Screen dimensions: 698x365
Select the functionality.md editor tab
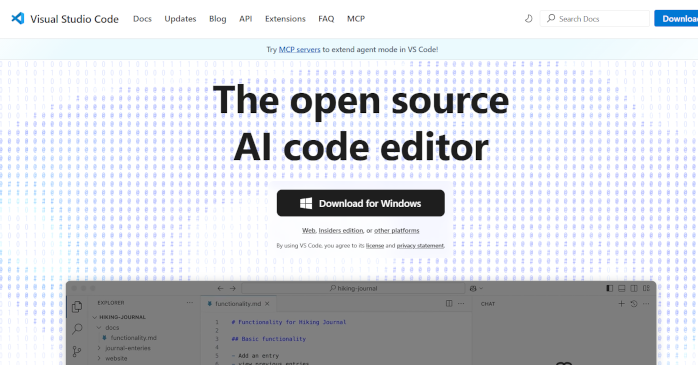click(x=238, y=304)
